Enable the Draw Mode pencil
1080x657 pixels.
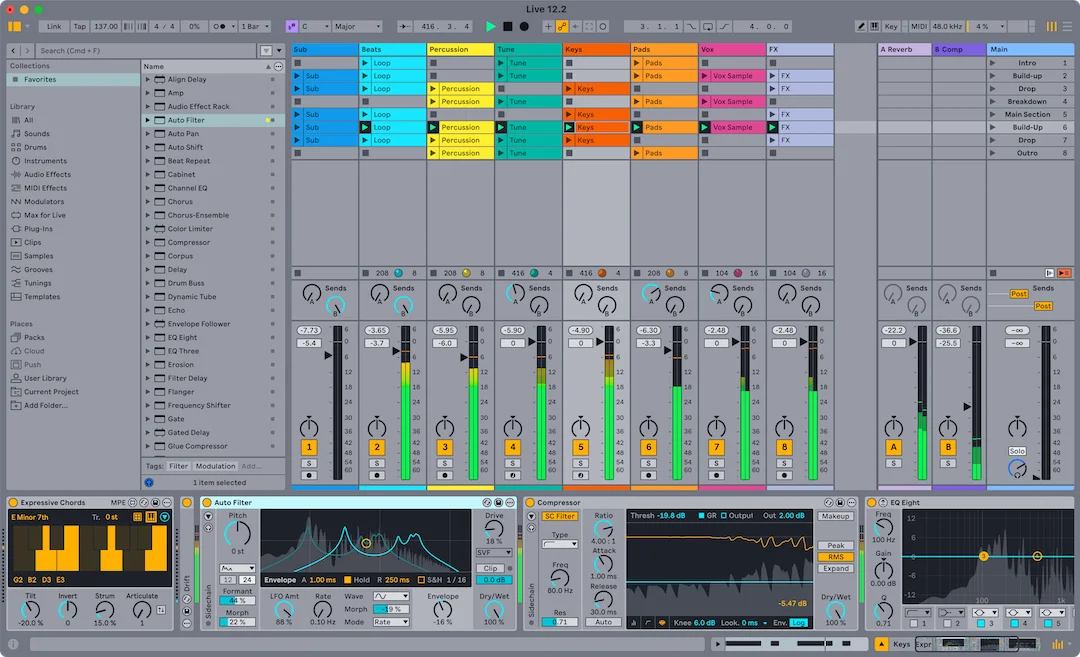pos(861,27)
